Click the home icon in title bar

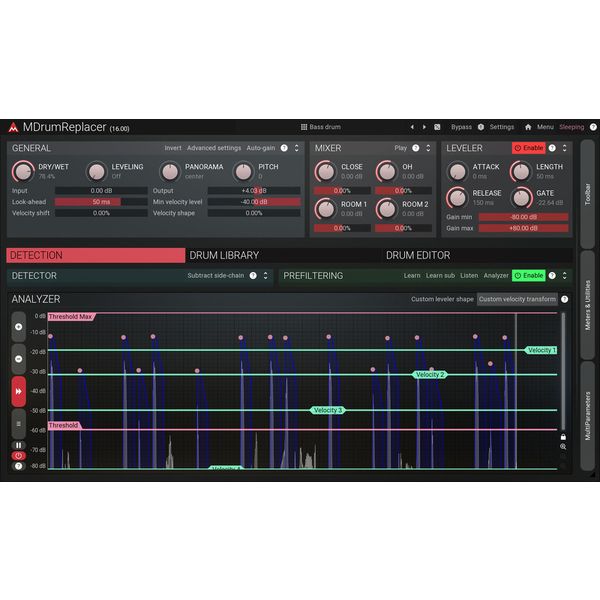528,127
